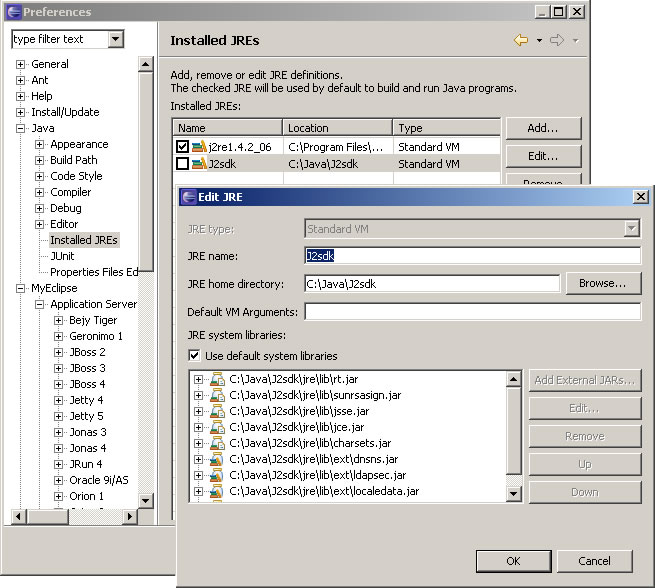Click the j2re1.4.2_06 library icon

coord(199,147)
